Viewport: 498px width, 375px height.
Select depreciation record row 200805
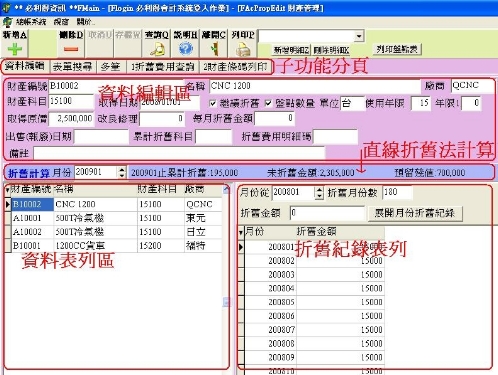click(x=311, y=302)
